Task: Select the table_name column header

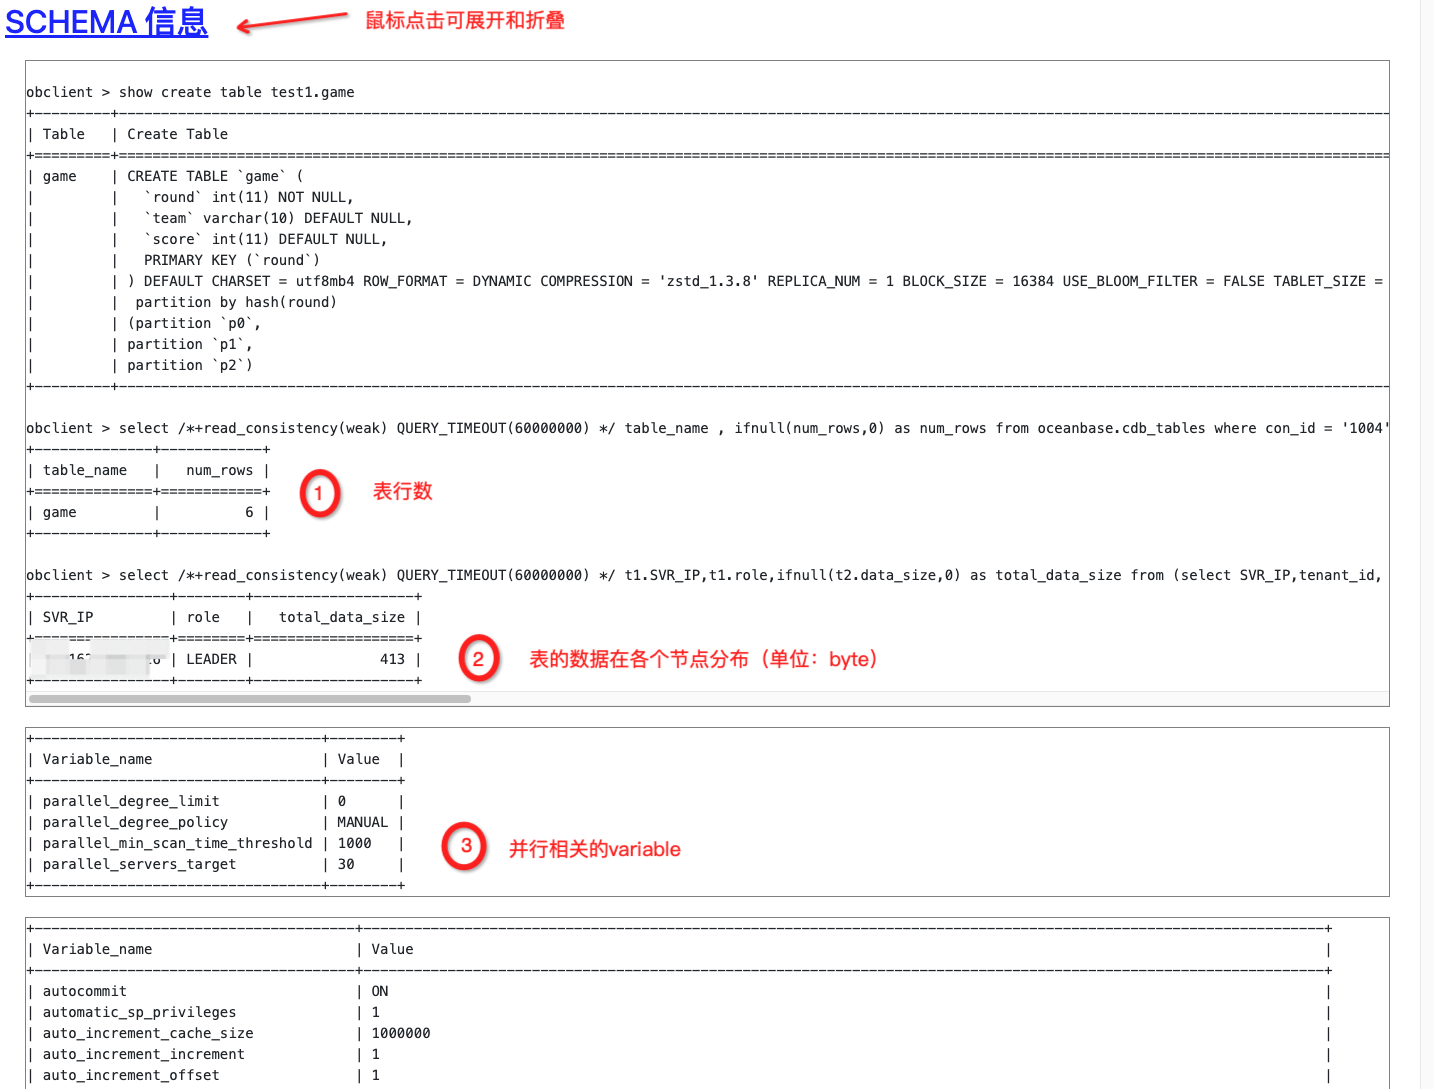Action: point(84,470)
